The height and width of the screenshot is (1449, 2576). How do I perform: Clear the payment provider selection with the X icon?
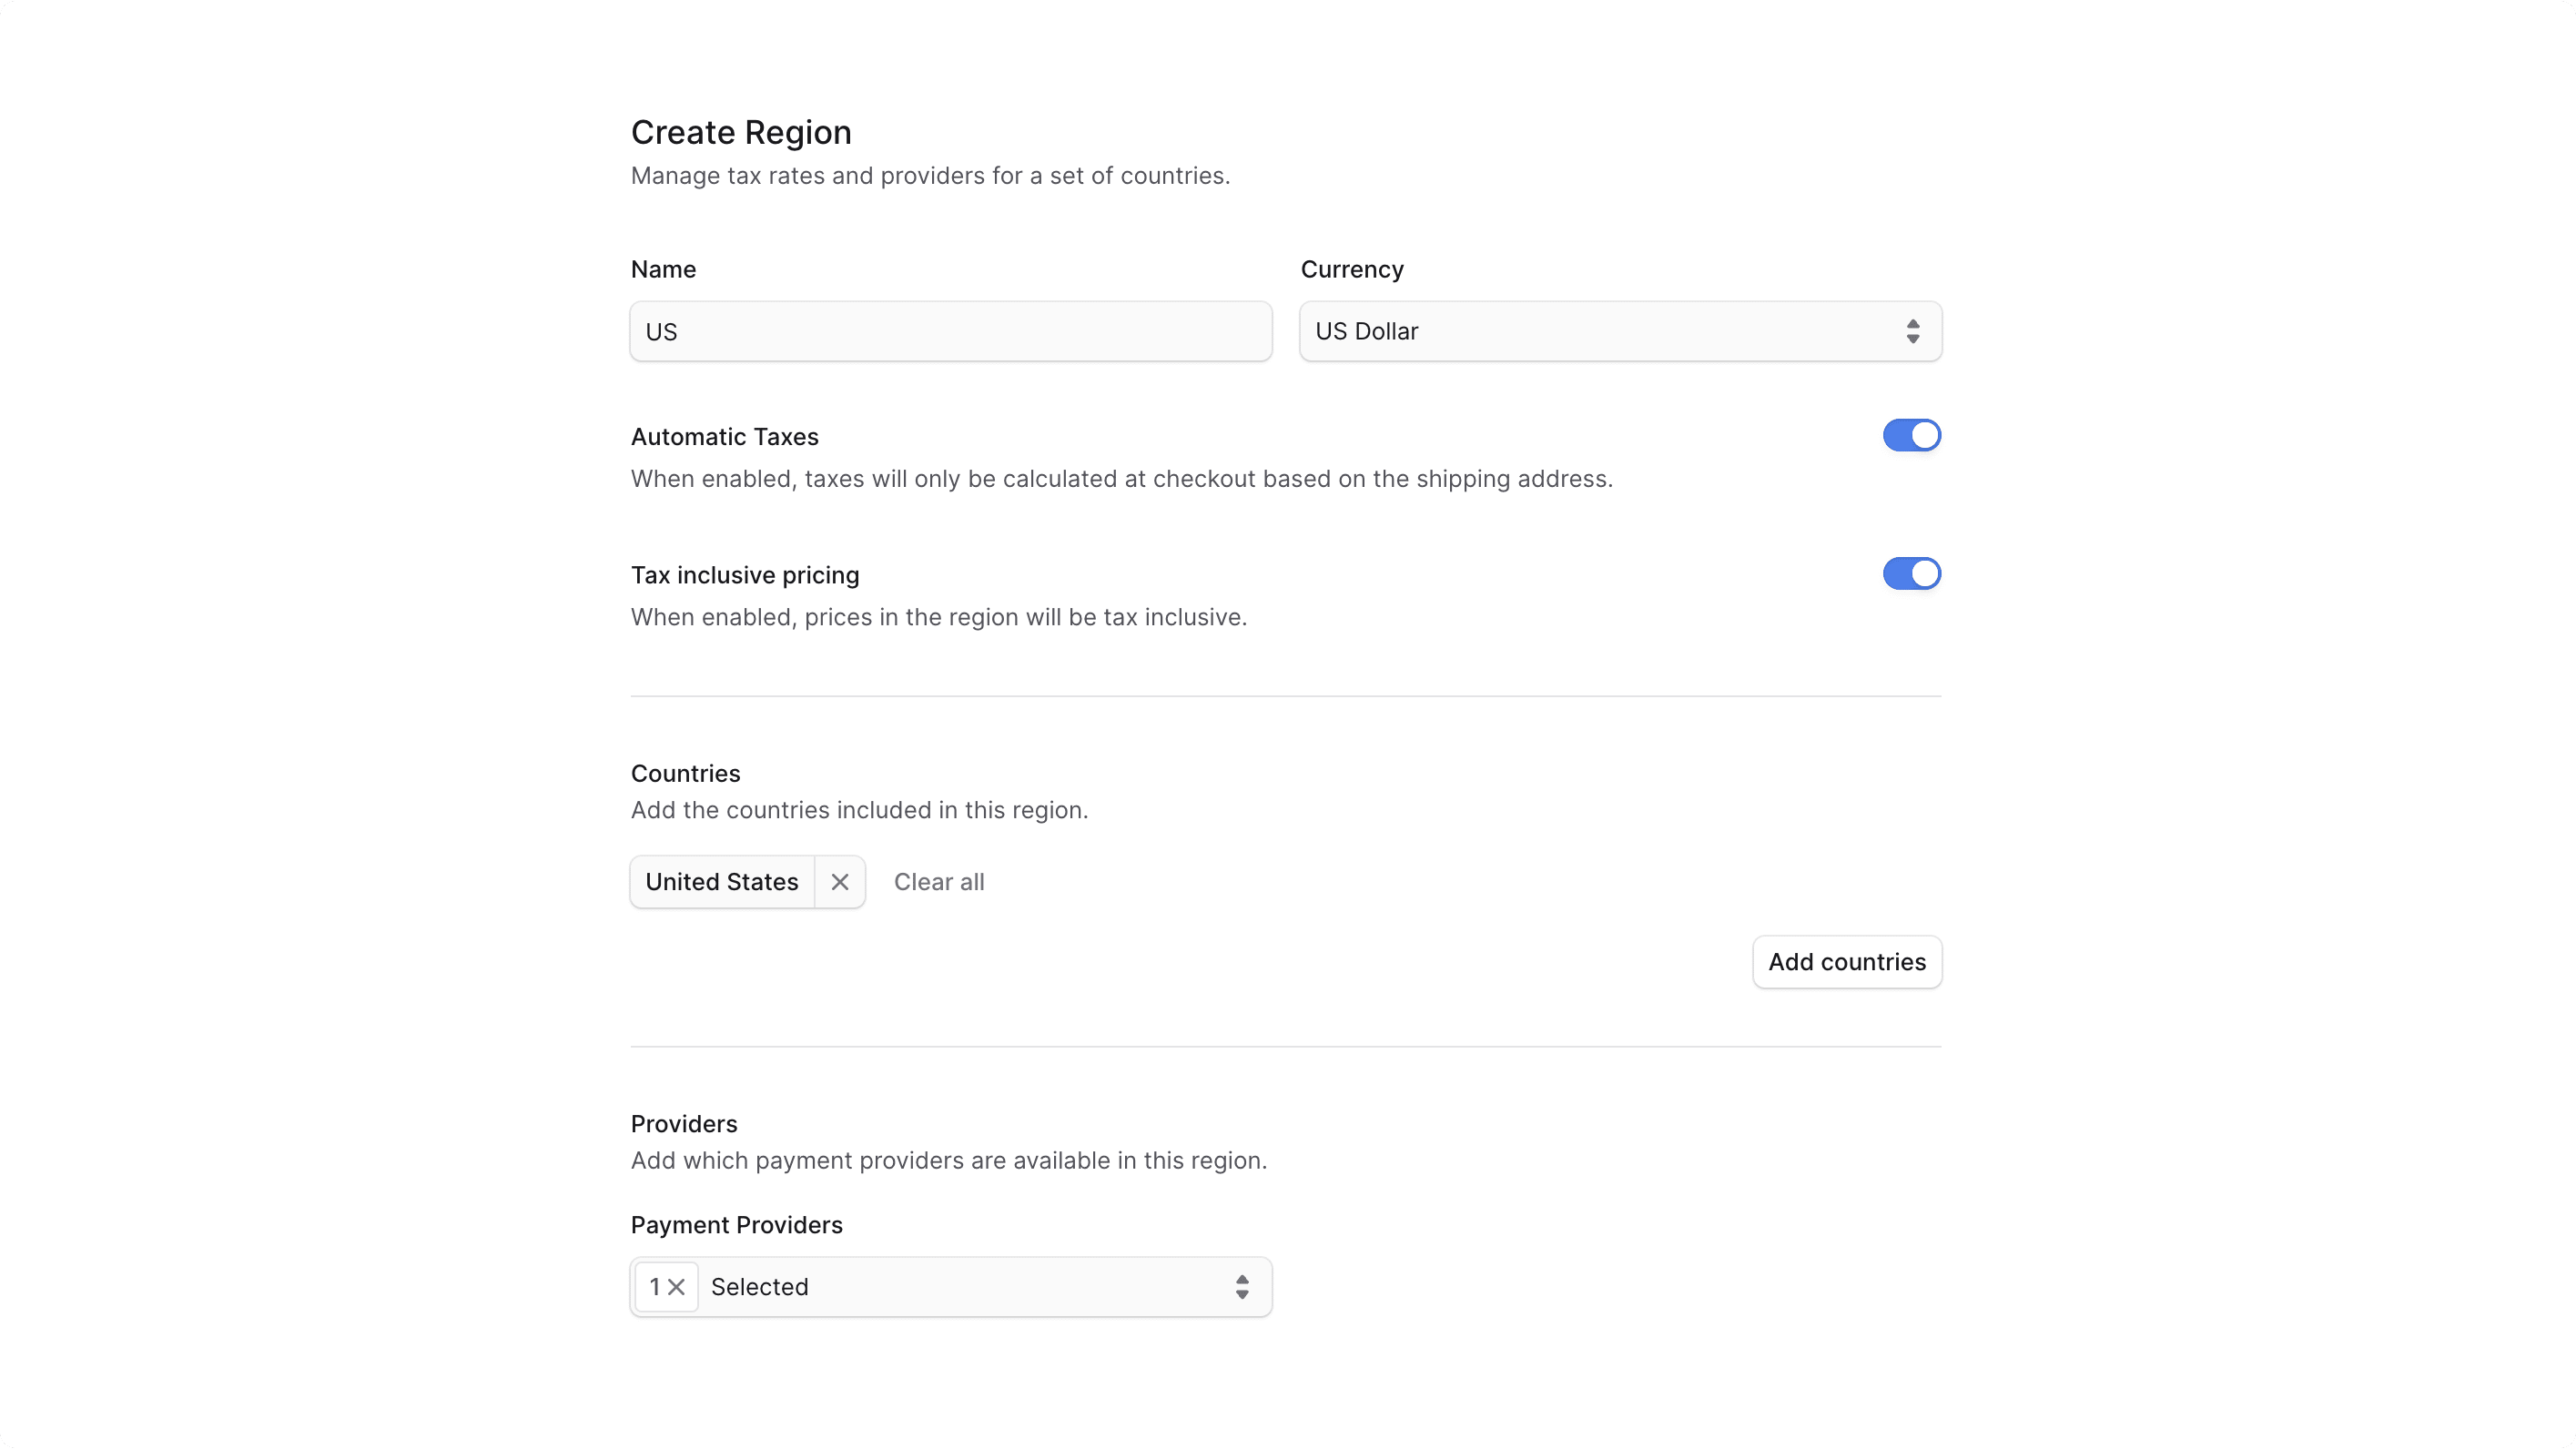coord(677,1286)
